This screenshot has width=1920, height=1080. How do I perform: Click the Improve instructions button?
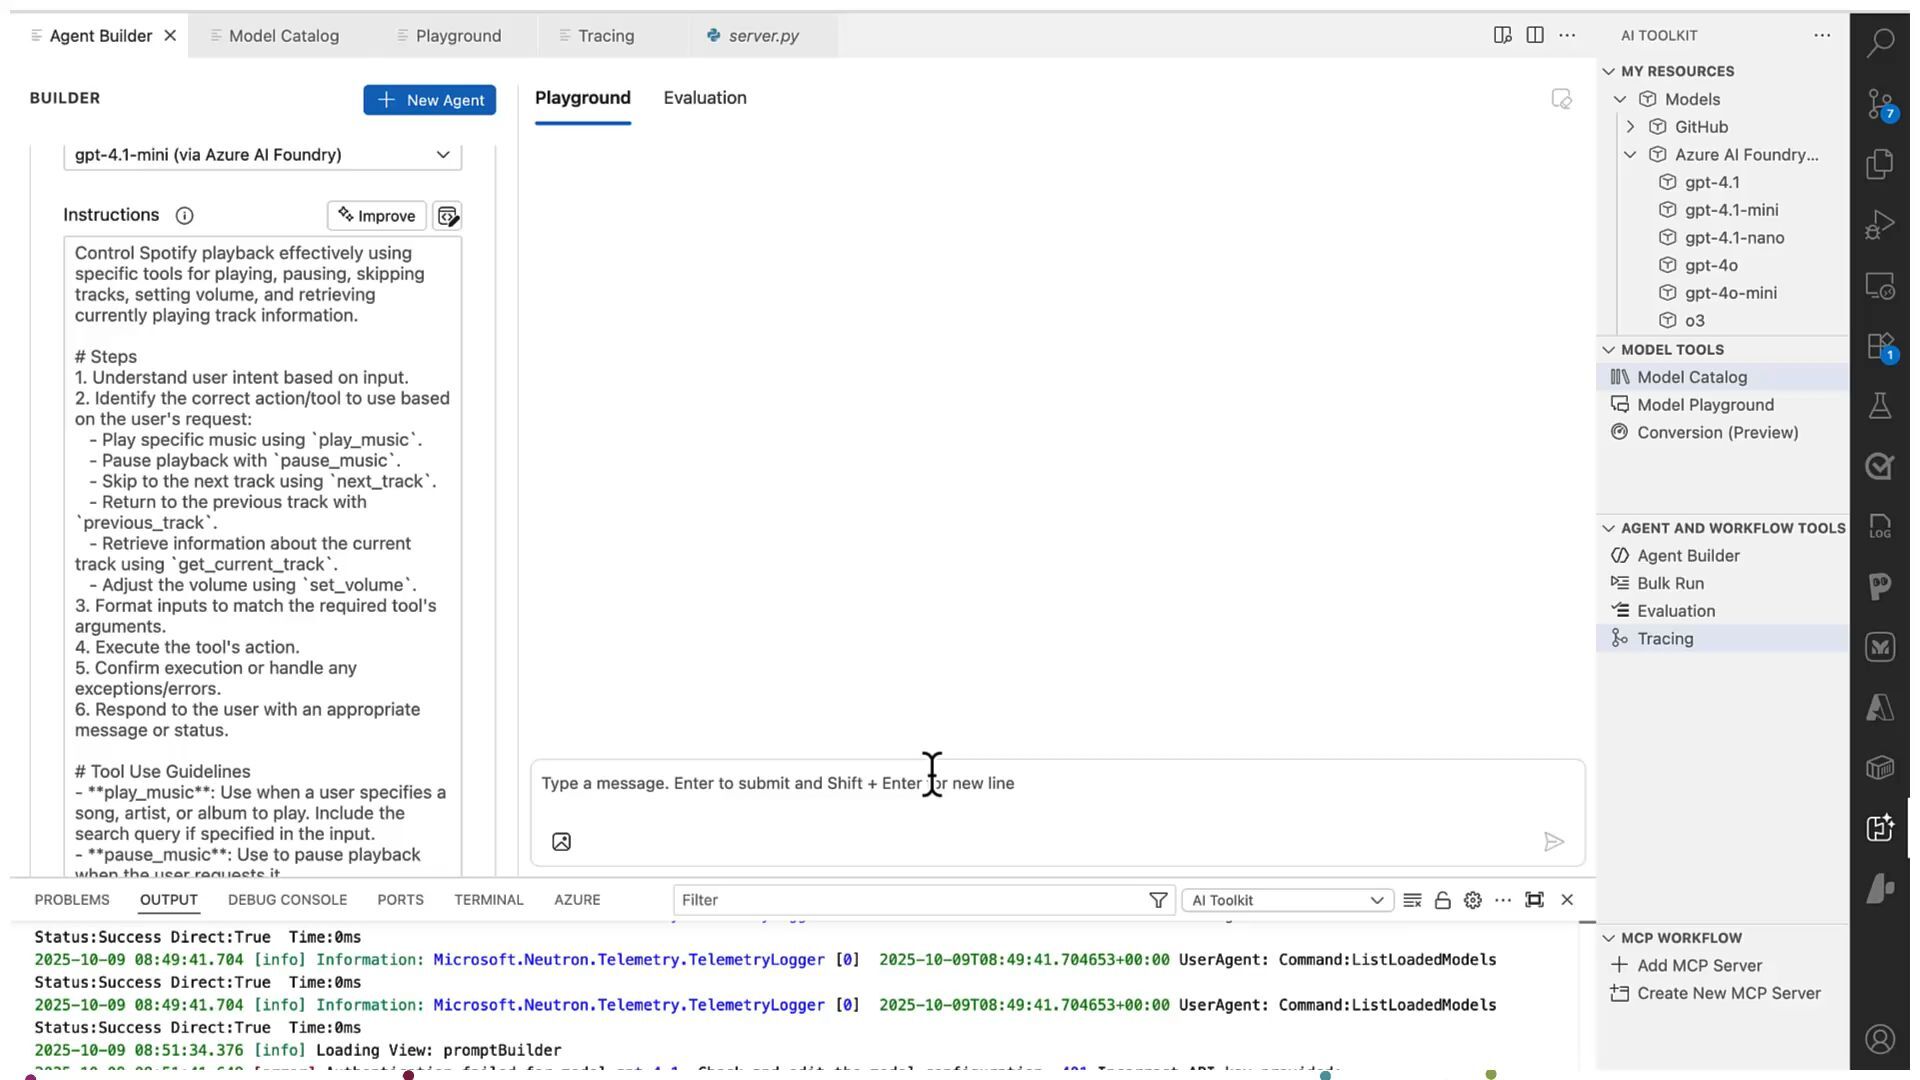pyautogui.click(x=376, y=216)
